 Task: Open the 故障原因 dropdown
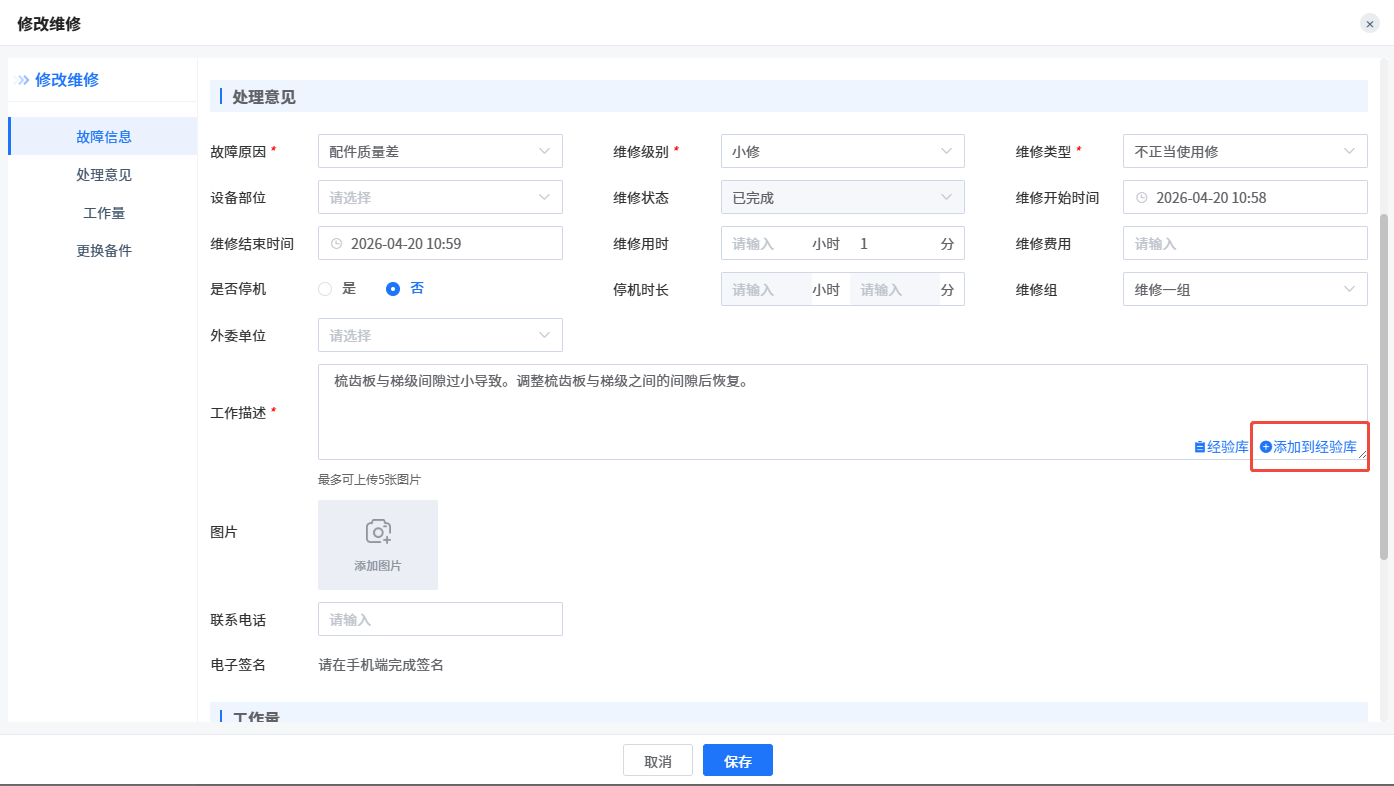coord(440,151)
